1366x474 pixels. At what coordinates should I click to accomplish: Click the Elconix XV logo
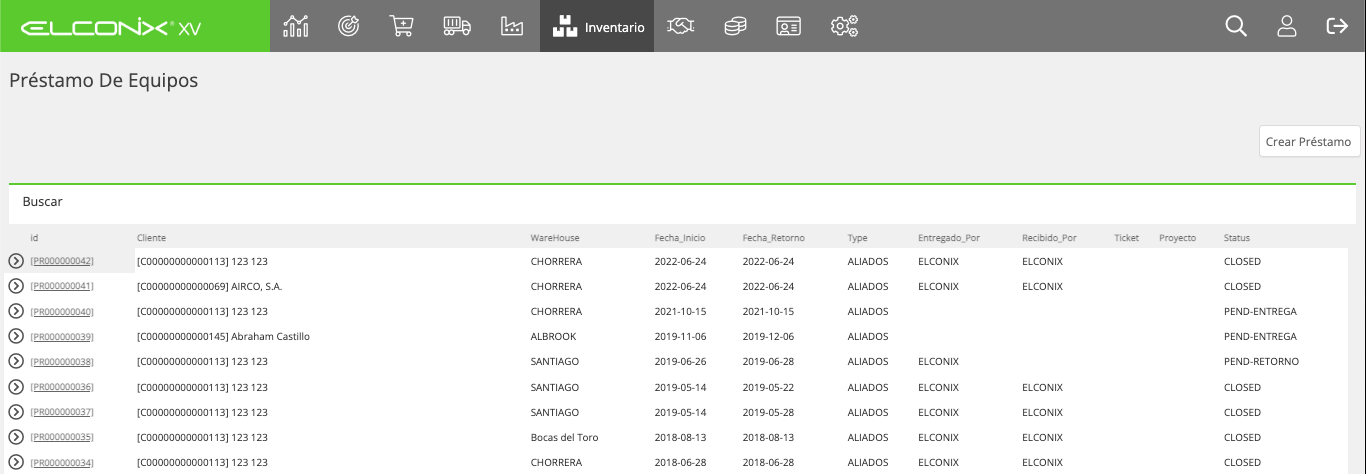point(111,28)
